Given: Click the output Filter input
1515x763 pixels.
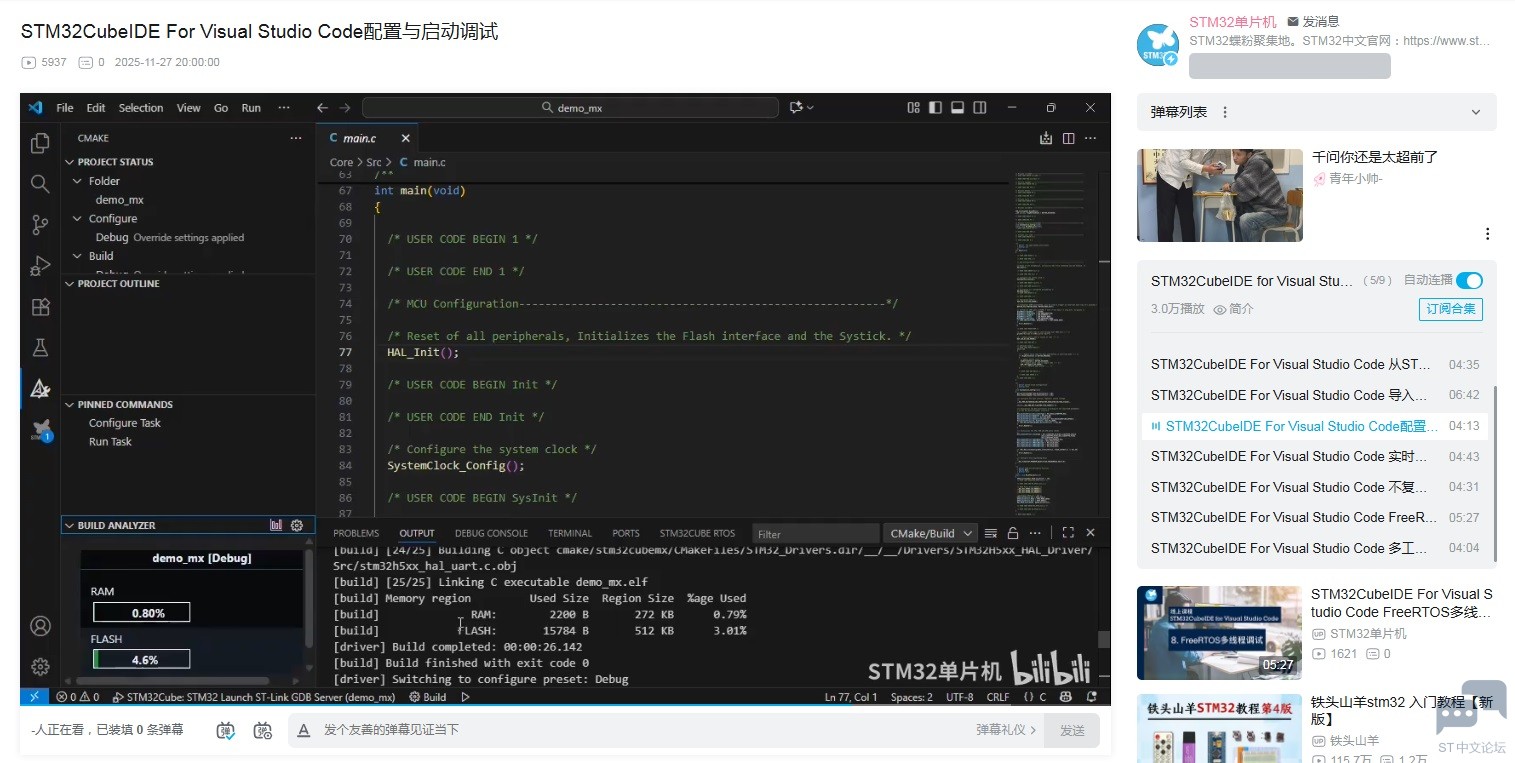Looking at the screenshot, I should click(816, 533).
